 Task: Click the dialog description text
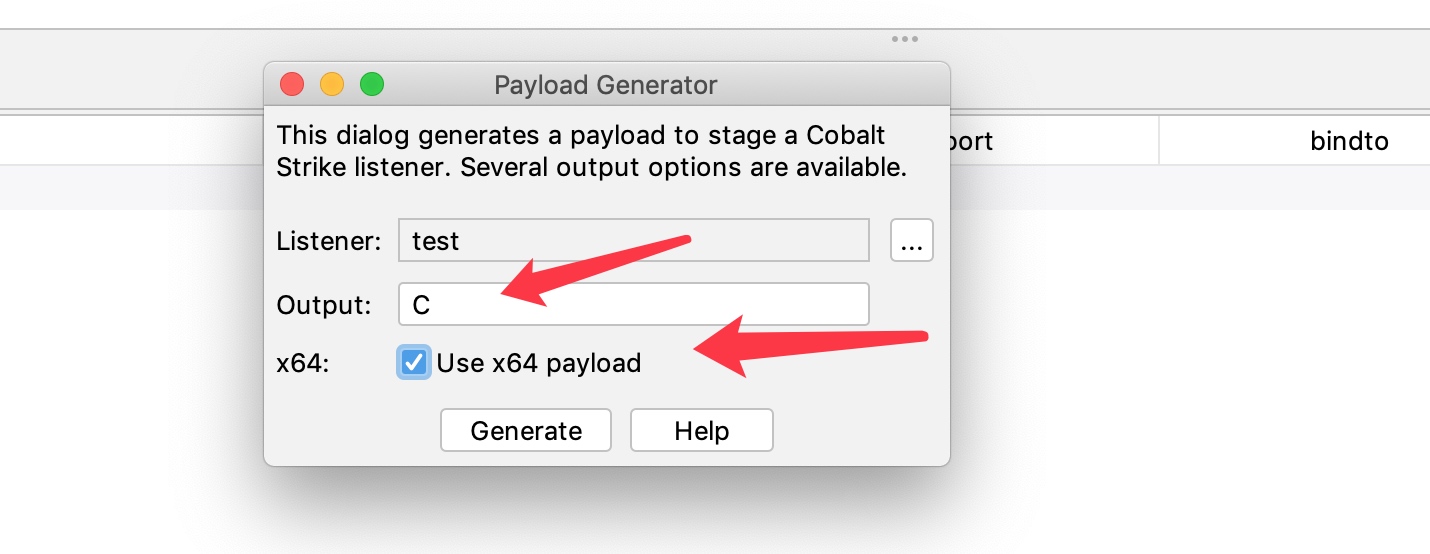pos(591,151)
